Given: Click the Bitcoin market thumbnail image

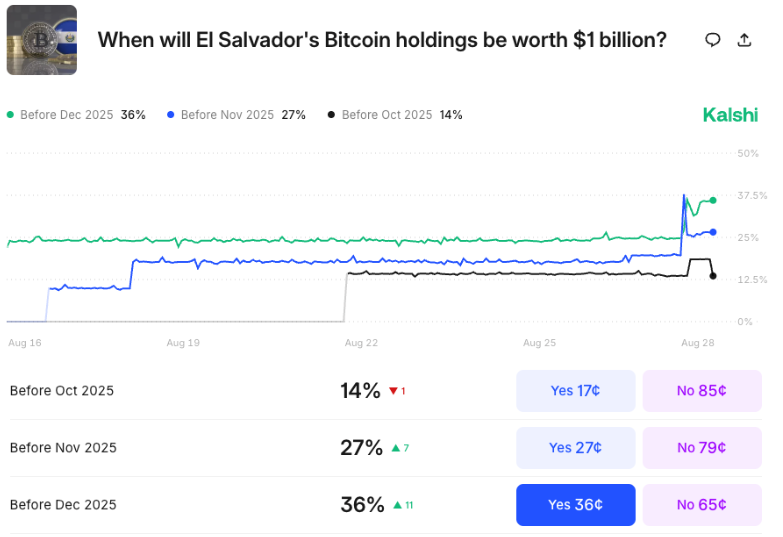Looking at the screenshot, I should pos(42,40).
